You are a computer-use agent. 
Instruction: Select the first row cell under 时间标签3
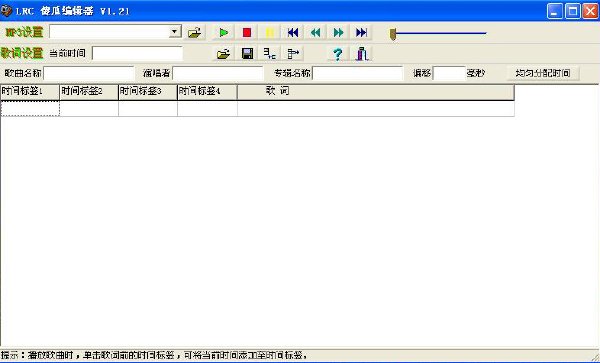coord(148,109)
